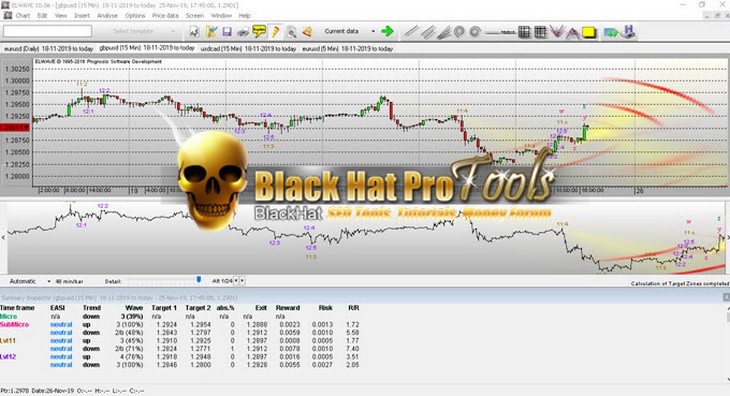Click the yellow speech bubble icon

(x=259, y=31)
